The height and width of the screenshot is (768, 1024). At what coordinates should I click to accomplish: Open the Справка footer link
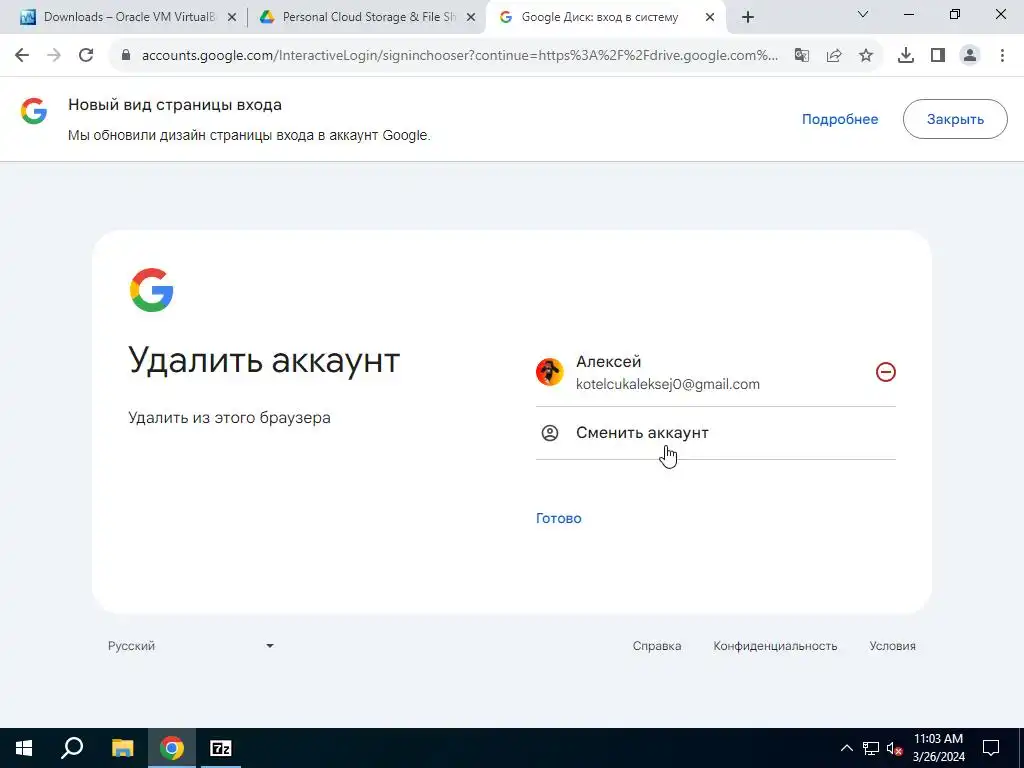(x=657, y=646)
